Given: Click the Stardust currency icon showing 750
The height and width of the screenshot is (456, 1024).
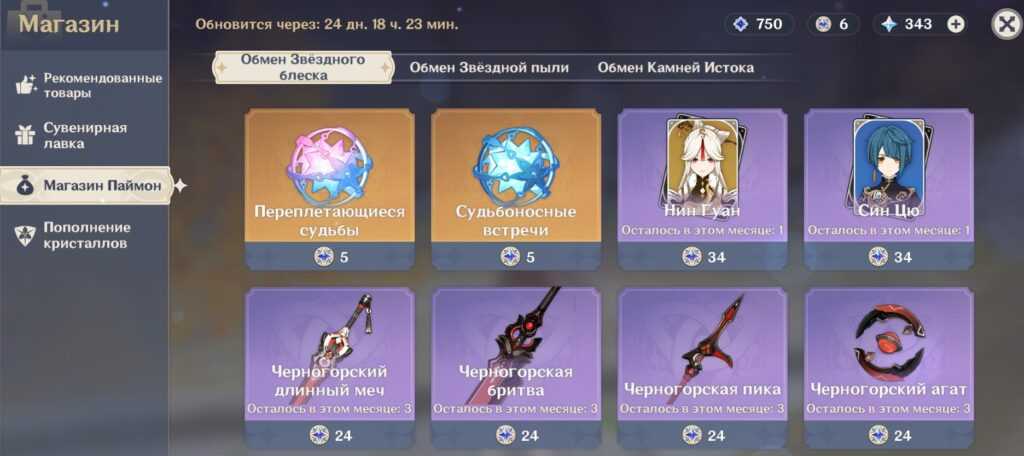Looking at the screenshot, I should (x=740, y=25).
